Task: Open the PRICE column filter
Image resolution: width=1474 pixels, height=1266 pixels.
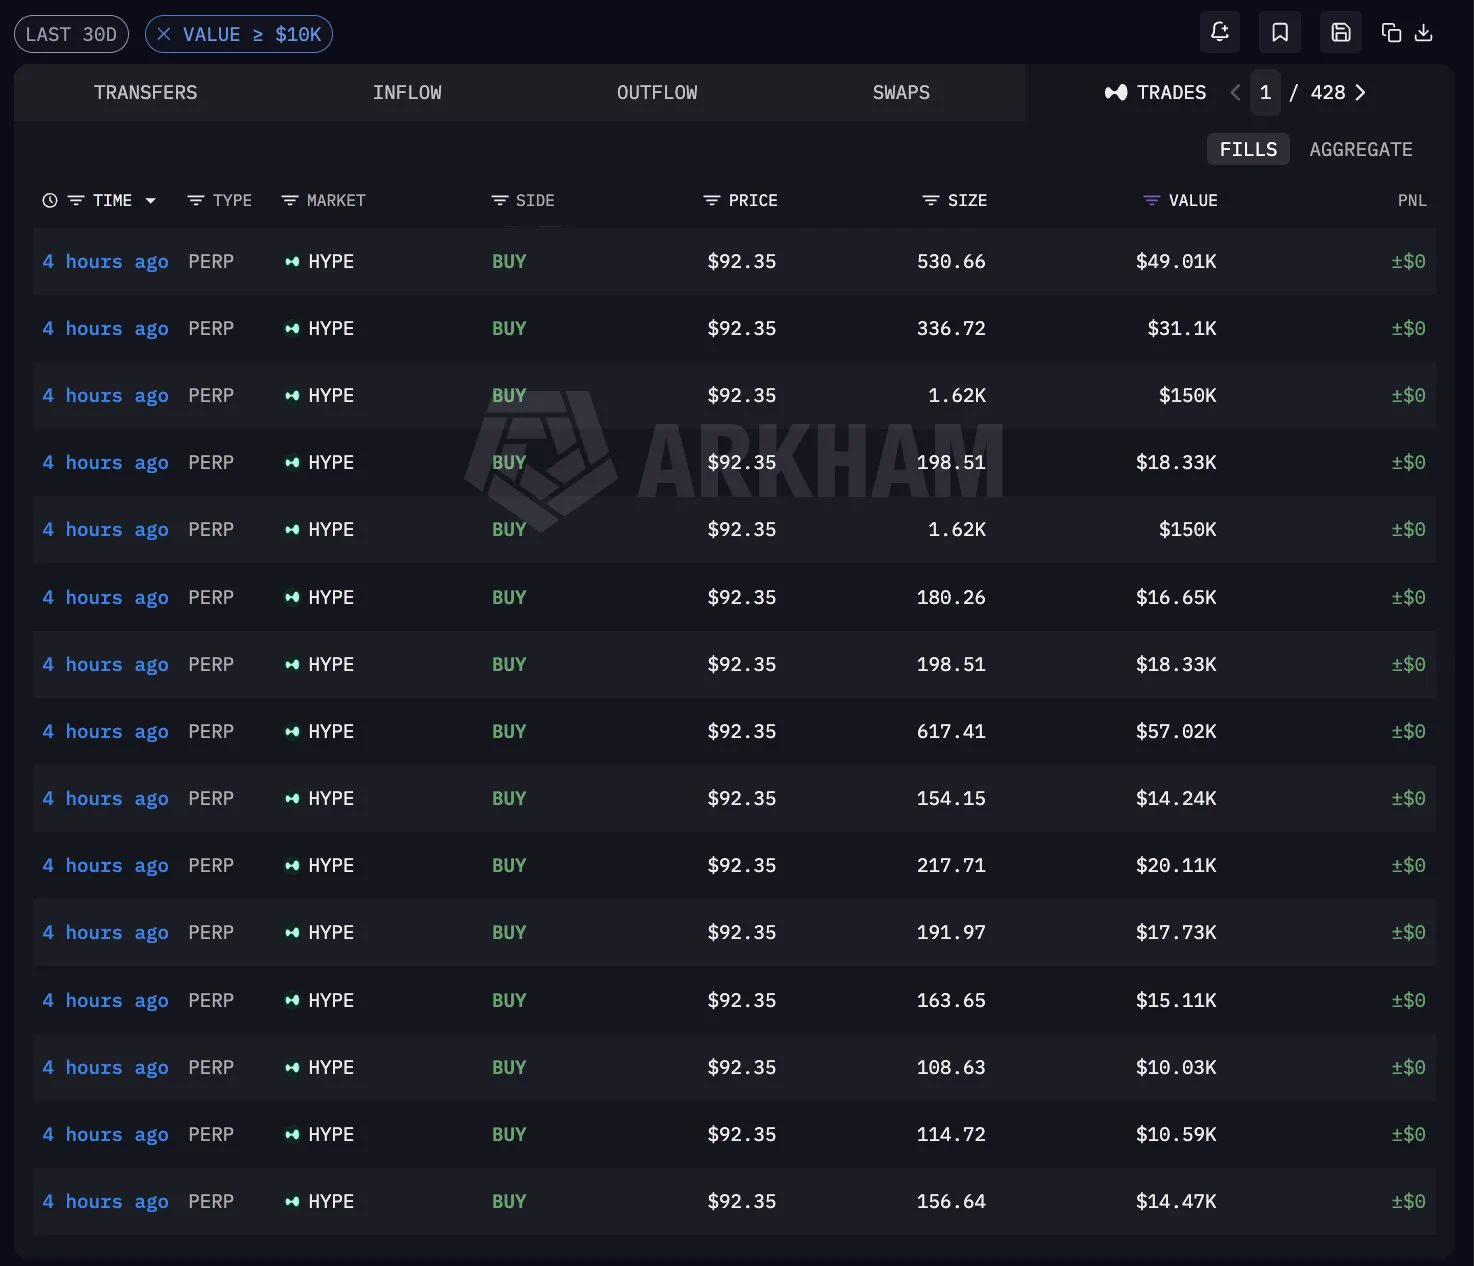Action: click(x=712, y=200)
